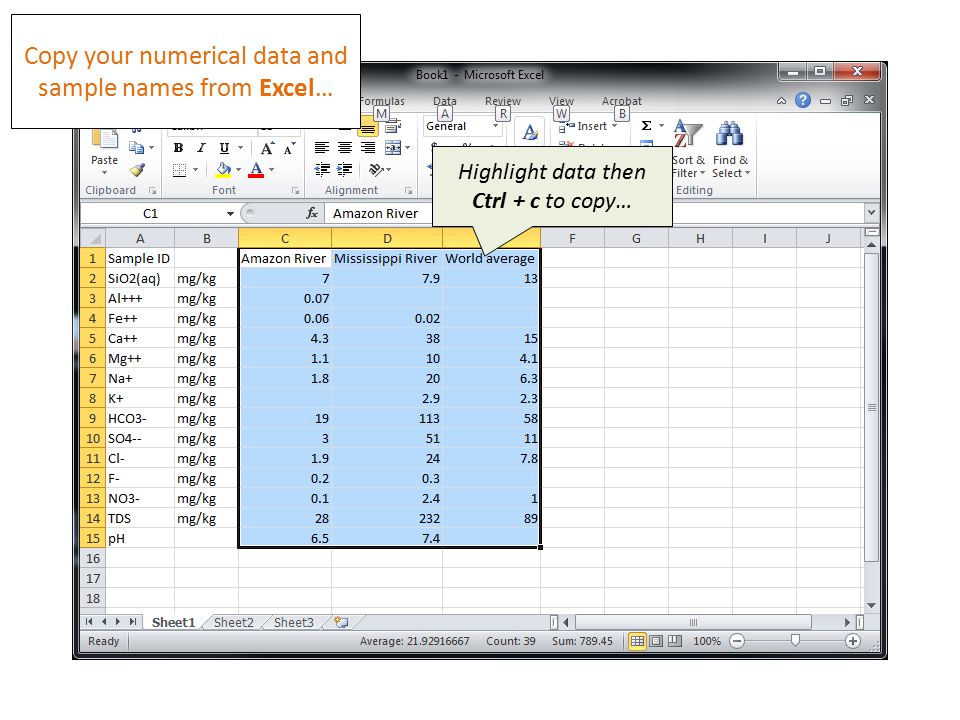Click the zoom slider handle
Viewport: 960px width, 720px height.
(x=795, y=640)
